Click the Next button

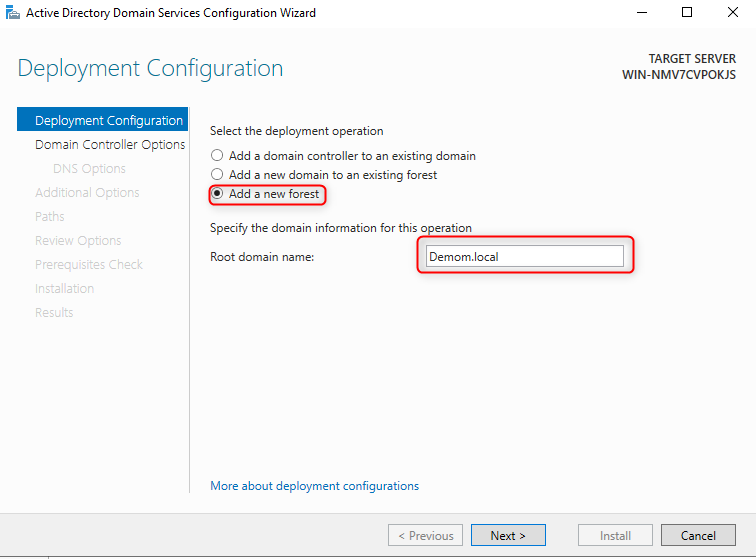click(x=508, y=535)
